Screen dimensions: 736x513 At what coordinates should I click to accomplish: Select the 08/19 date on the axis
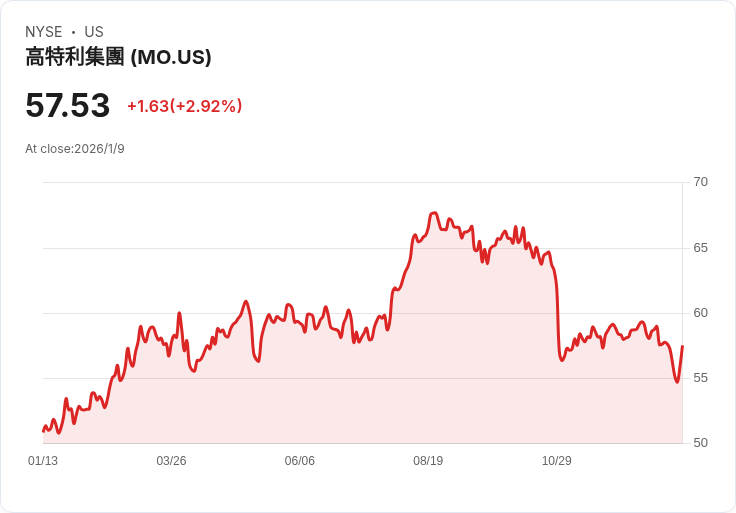428,461
